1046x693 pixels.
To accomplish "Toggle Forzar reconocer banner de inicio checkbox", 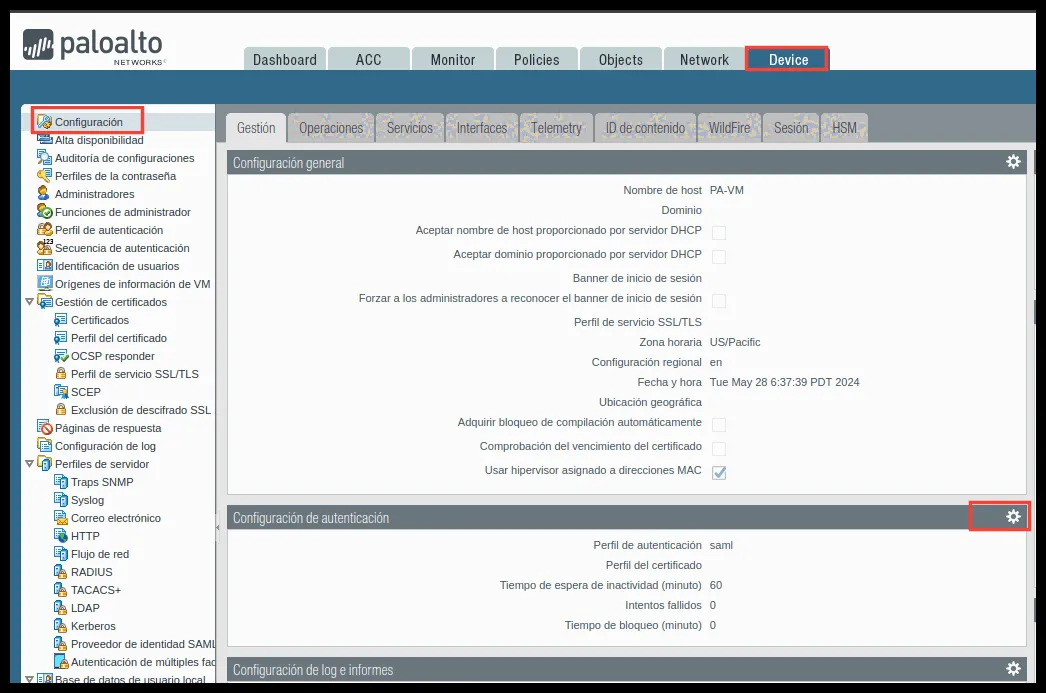I will (718, 300).
